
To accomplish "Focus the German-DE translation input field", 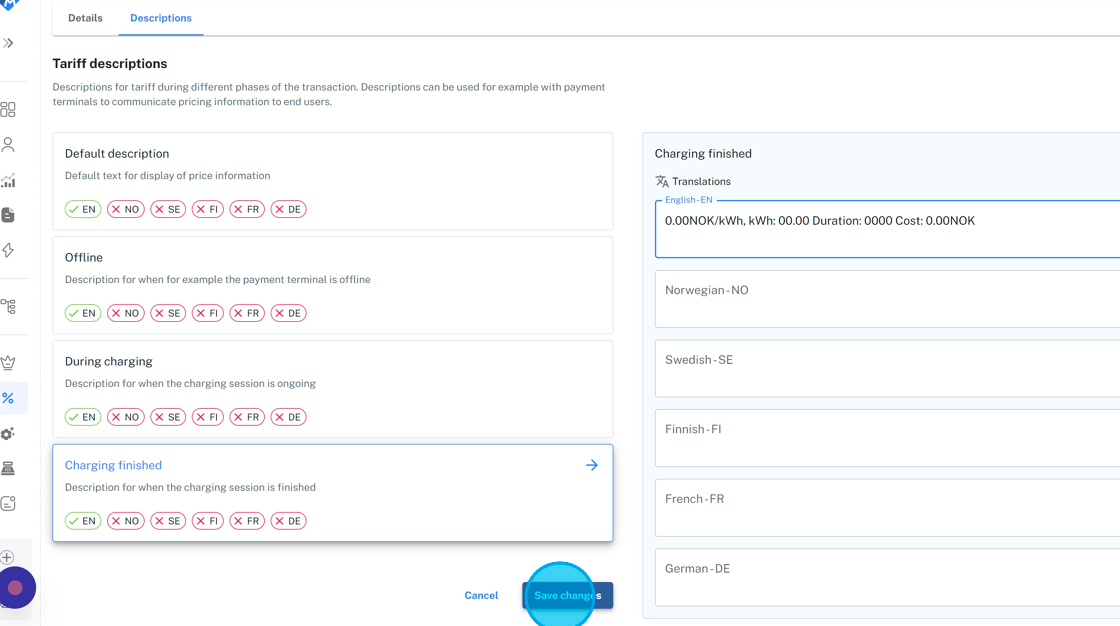I will [887, 577].
